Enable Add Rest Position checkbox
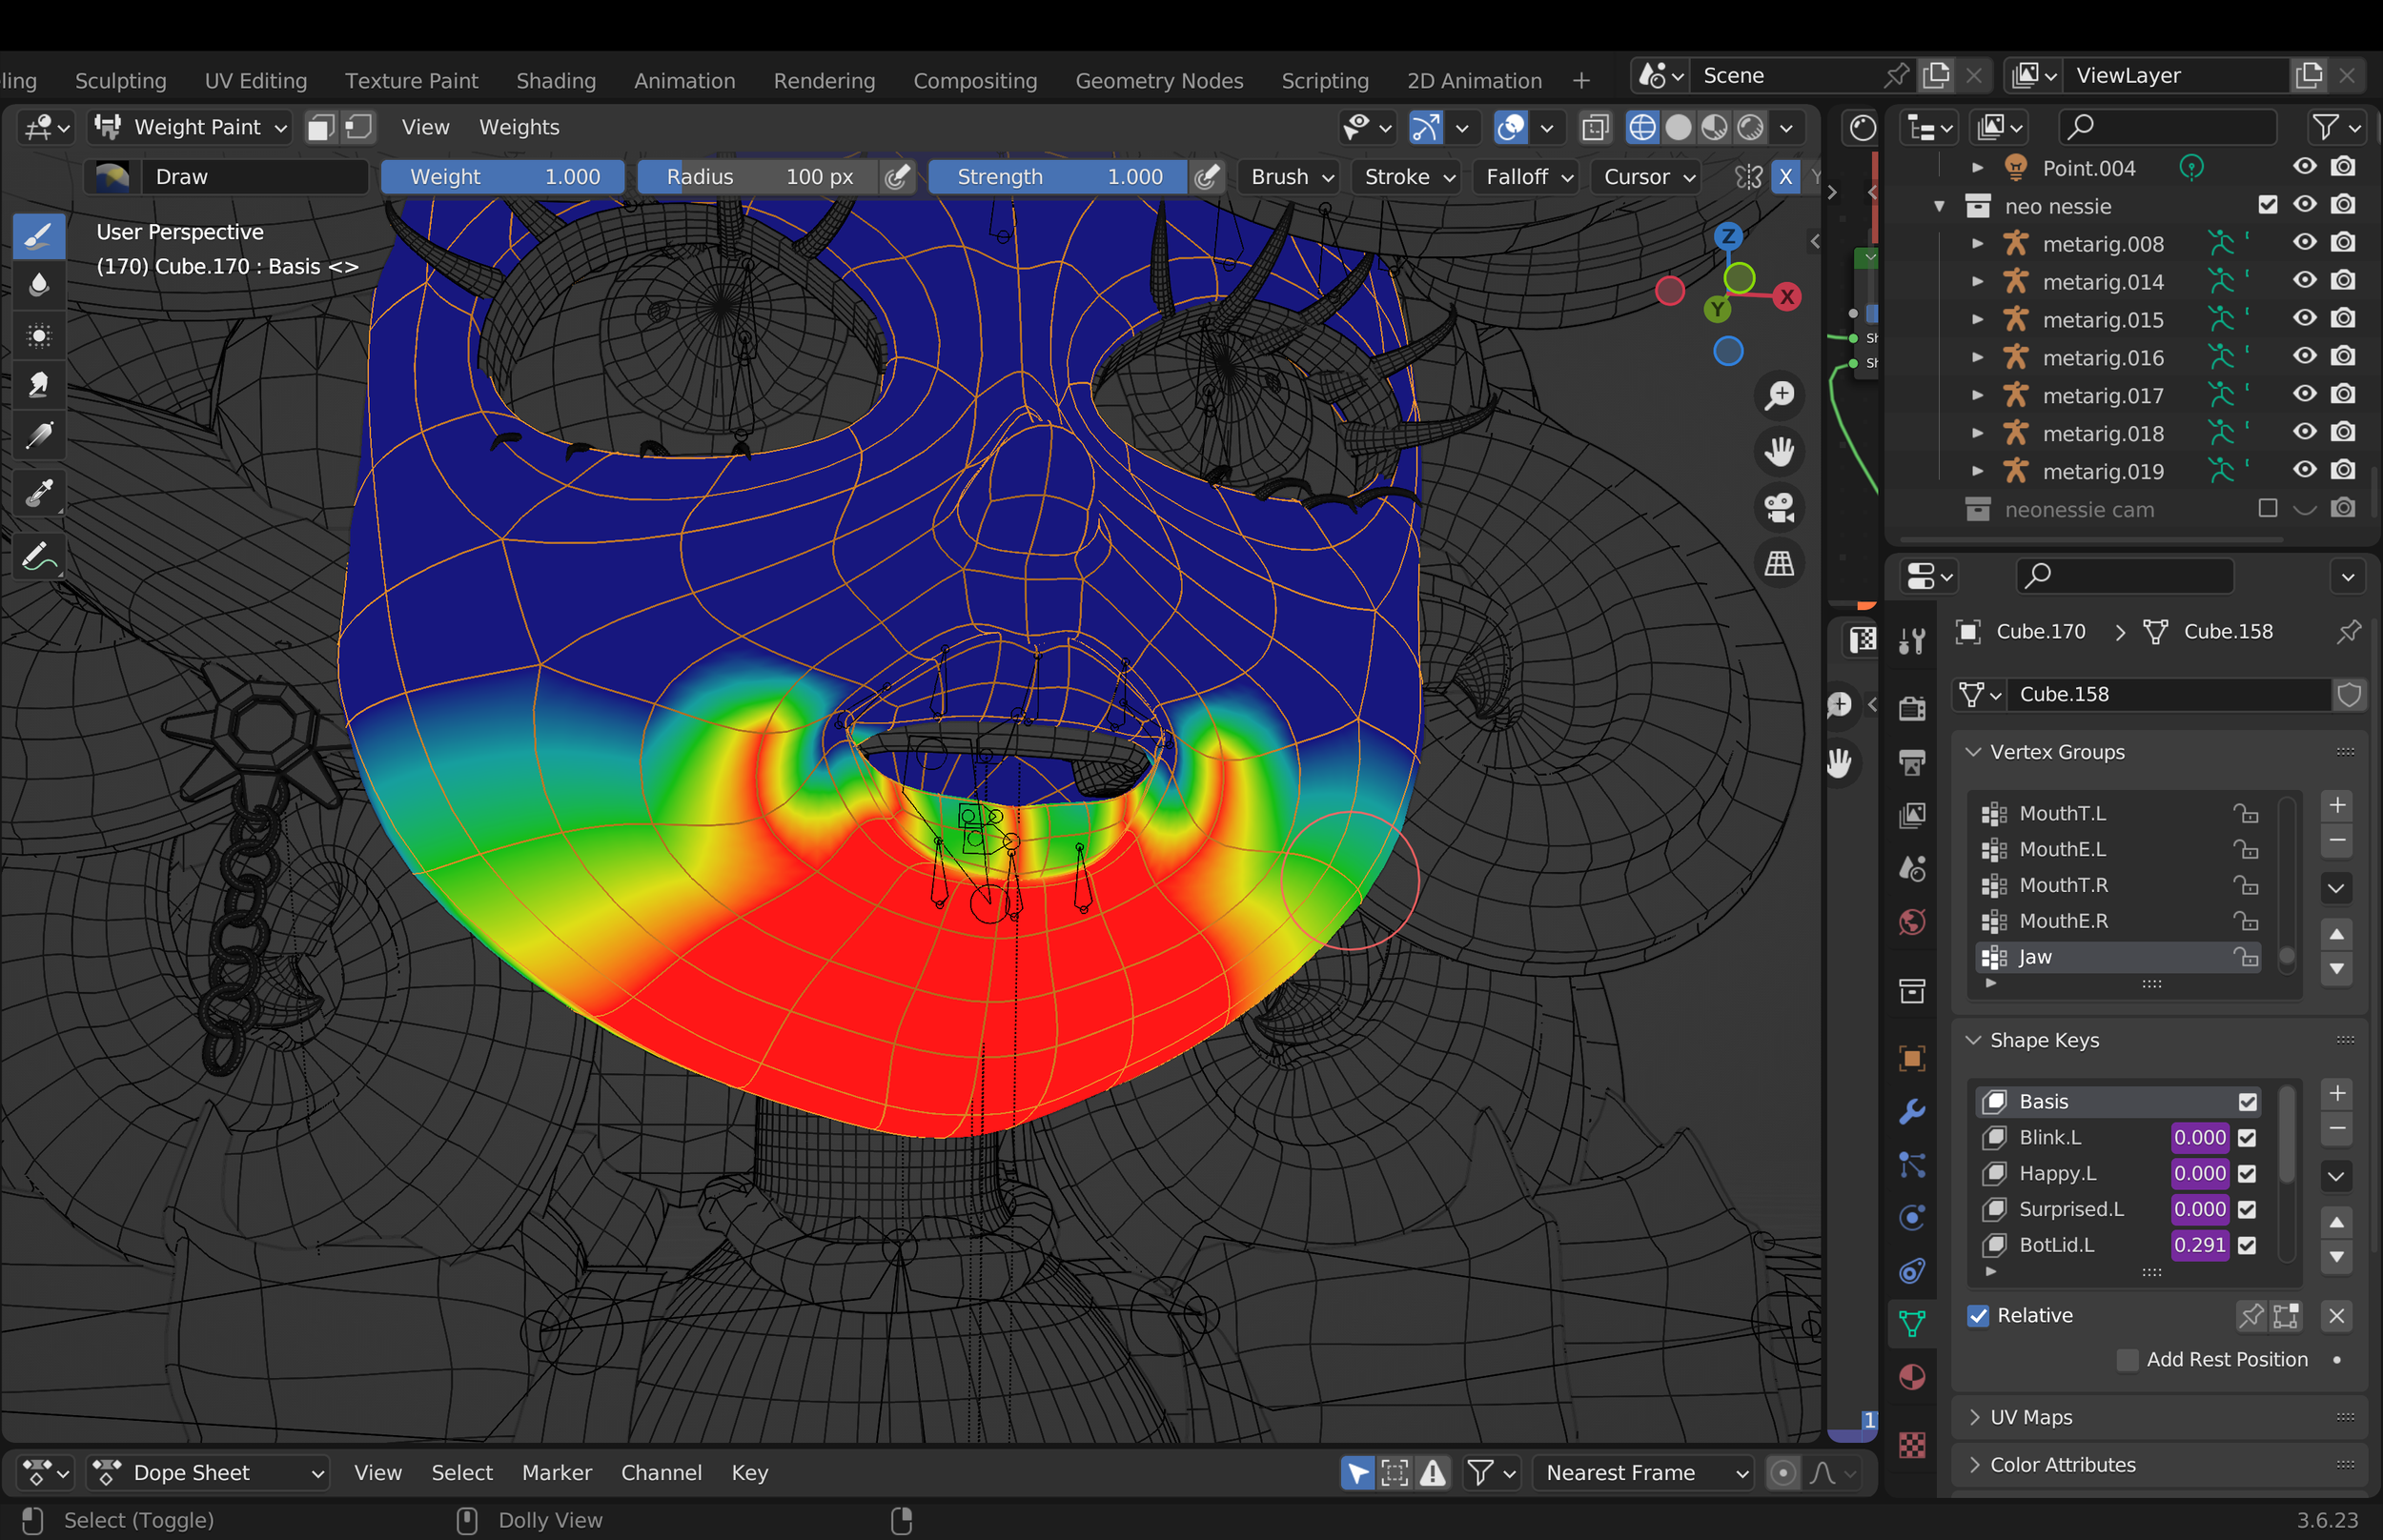 coord(2127,1359)
